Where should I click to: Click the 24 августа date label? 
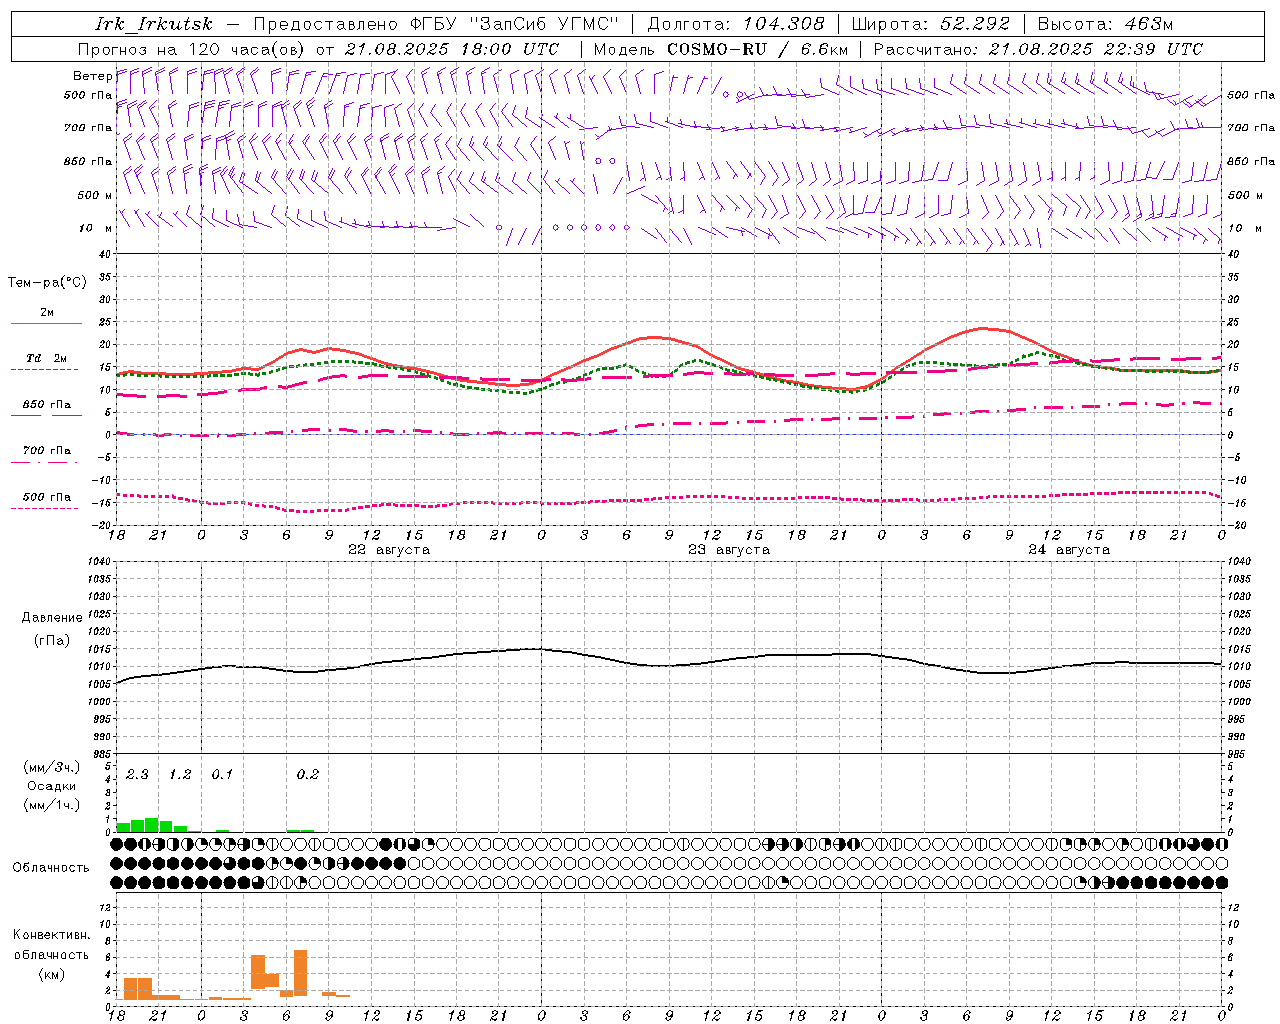coord(1069,550)
